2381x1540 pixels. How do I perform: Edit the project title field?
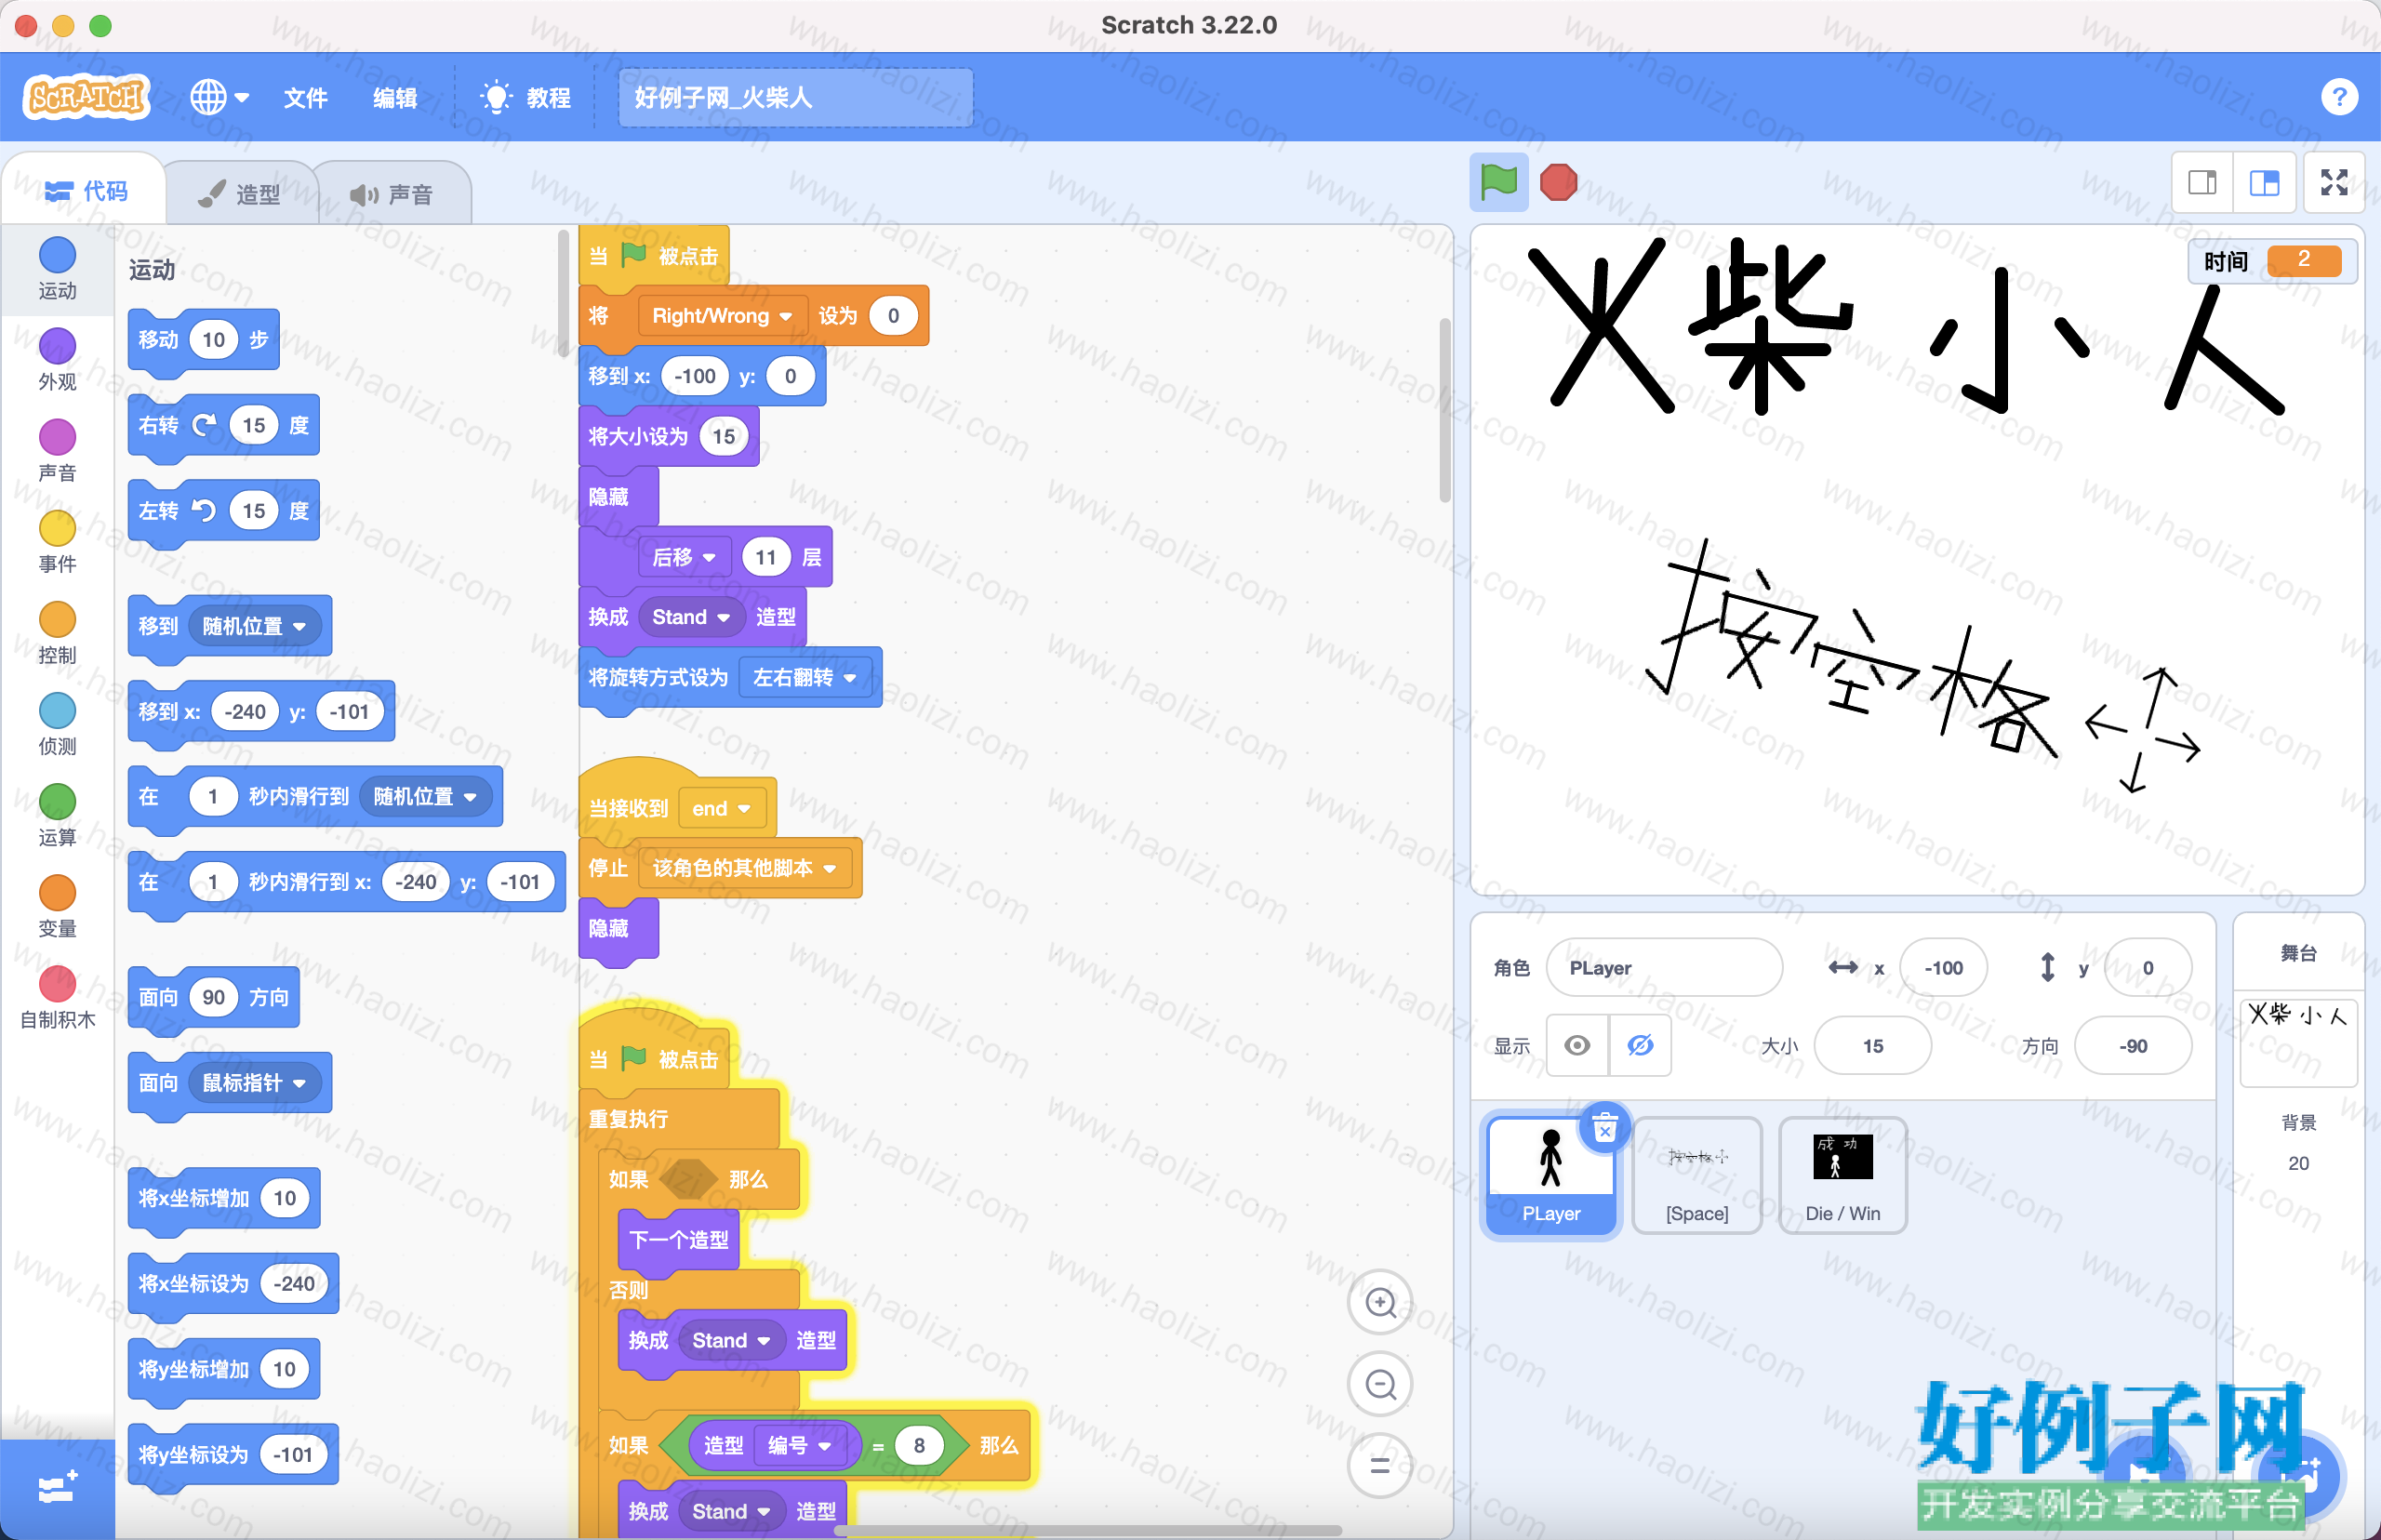pos(795,97)
